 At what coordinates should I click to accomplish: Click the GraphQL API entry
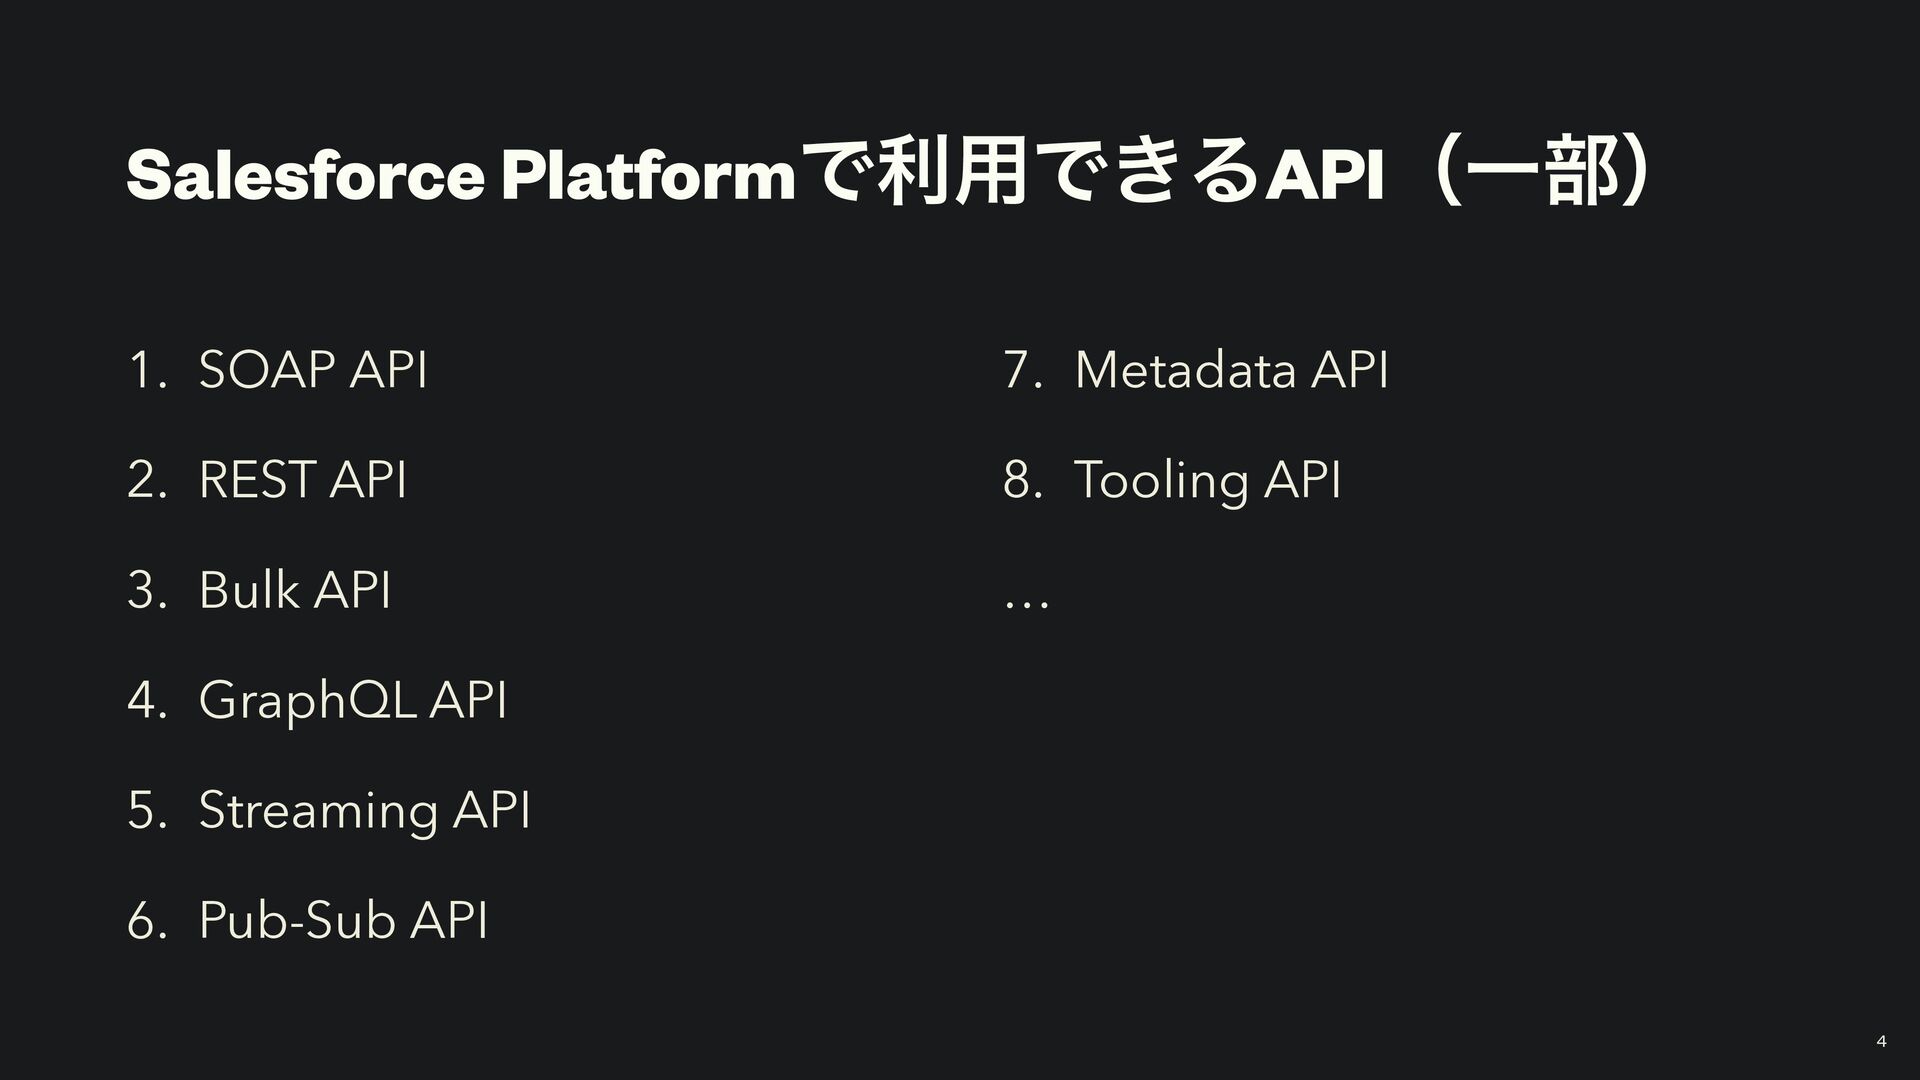pos(353,699)
